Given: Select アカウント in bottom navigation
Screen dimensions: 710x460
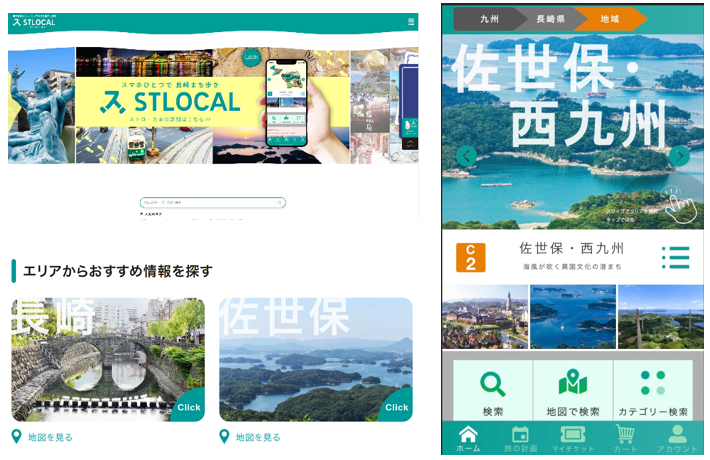Looking at the screenshot, I should [x=677, y=439].
